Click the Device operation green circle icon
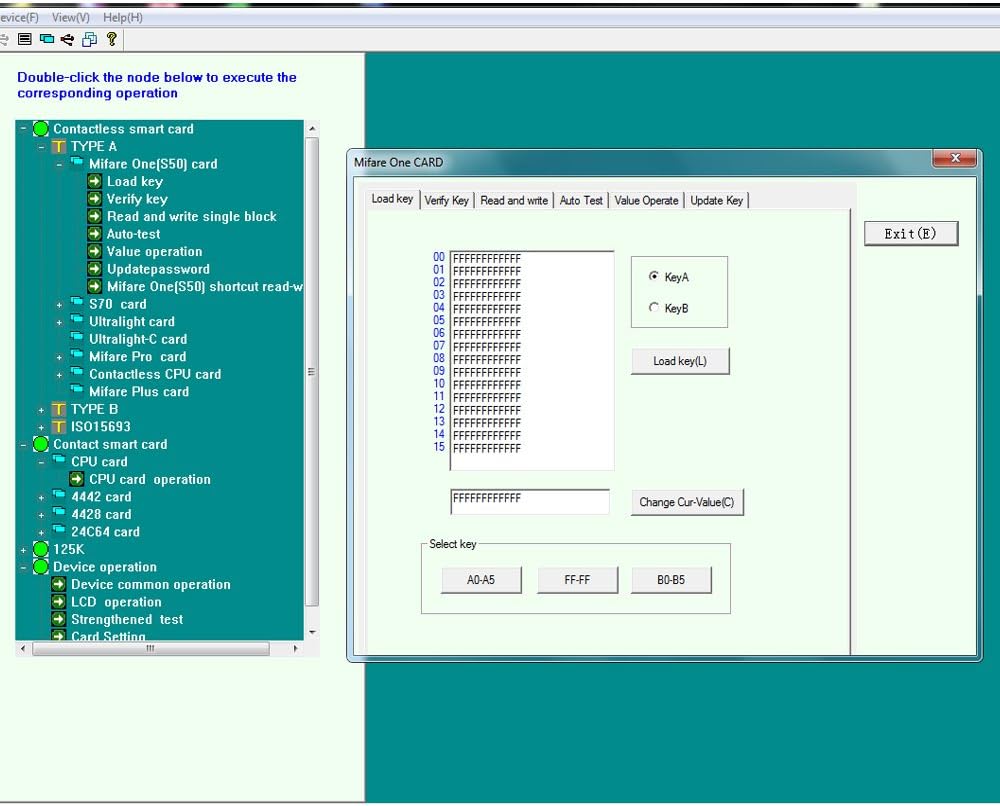Viewport: 1000px width, 806px height. (x=41, y=567)
